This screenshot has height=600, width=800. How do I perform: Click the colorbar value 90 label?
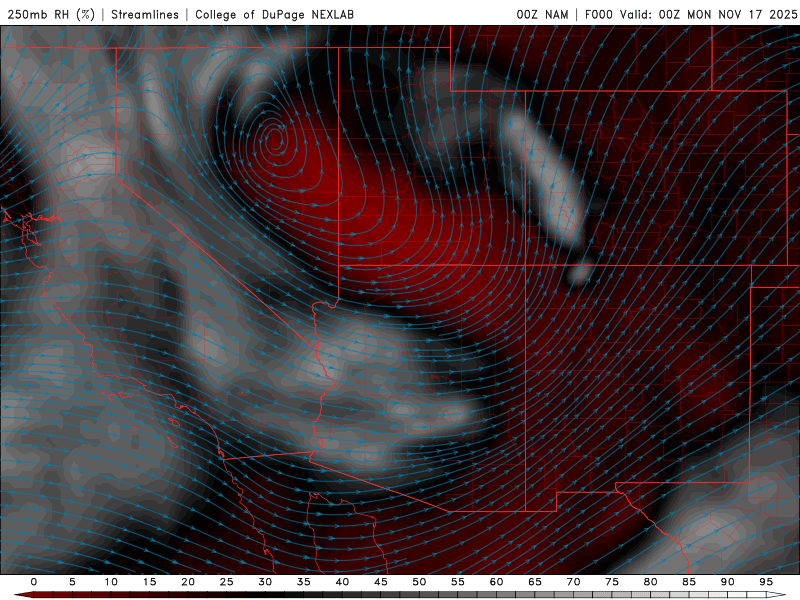tap(727, 582)
